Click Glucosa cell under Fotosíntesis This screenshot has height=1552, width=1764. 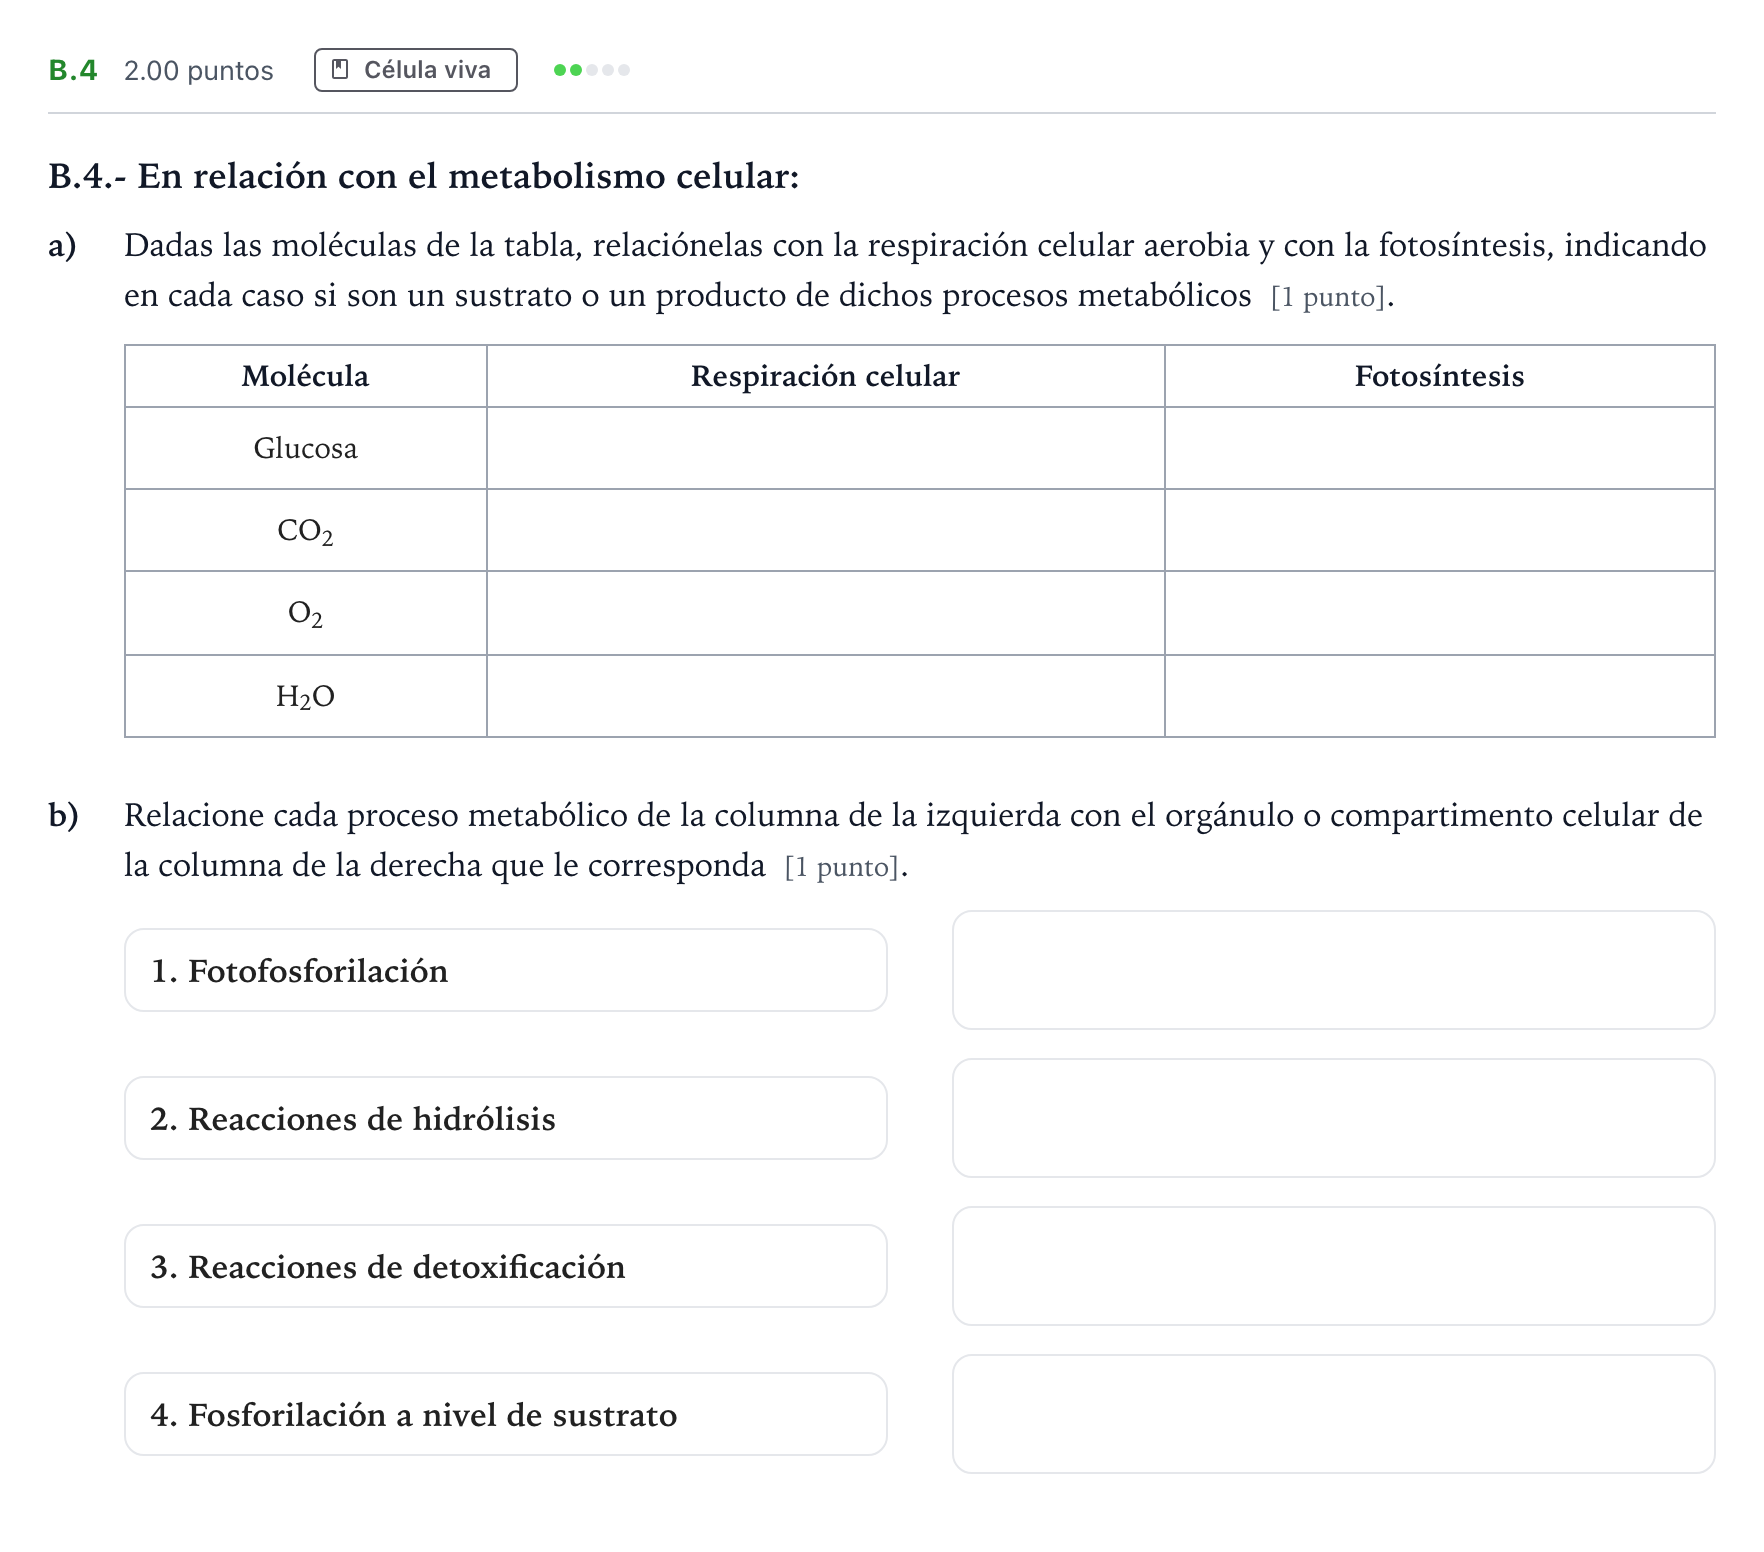coord(1440,448)
